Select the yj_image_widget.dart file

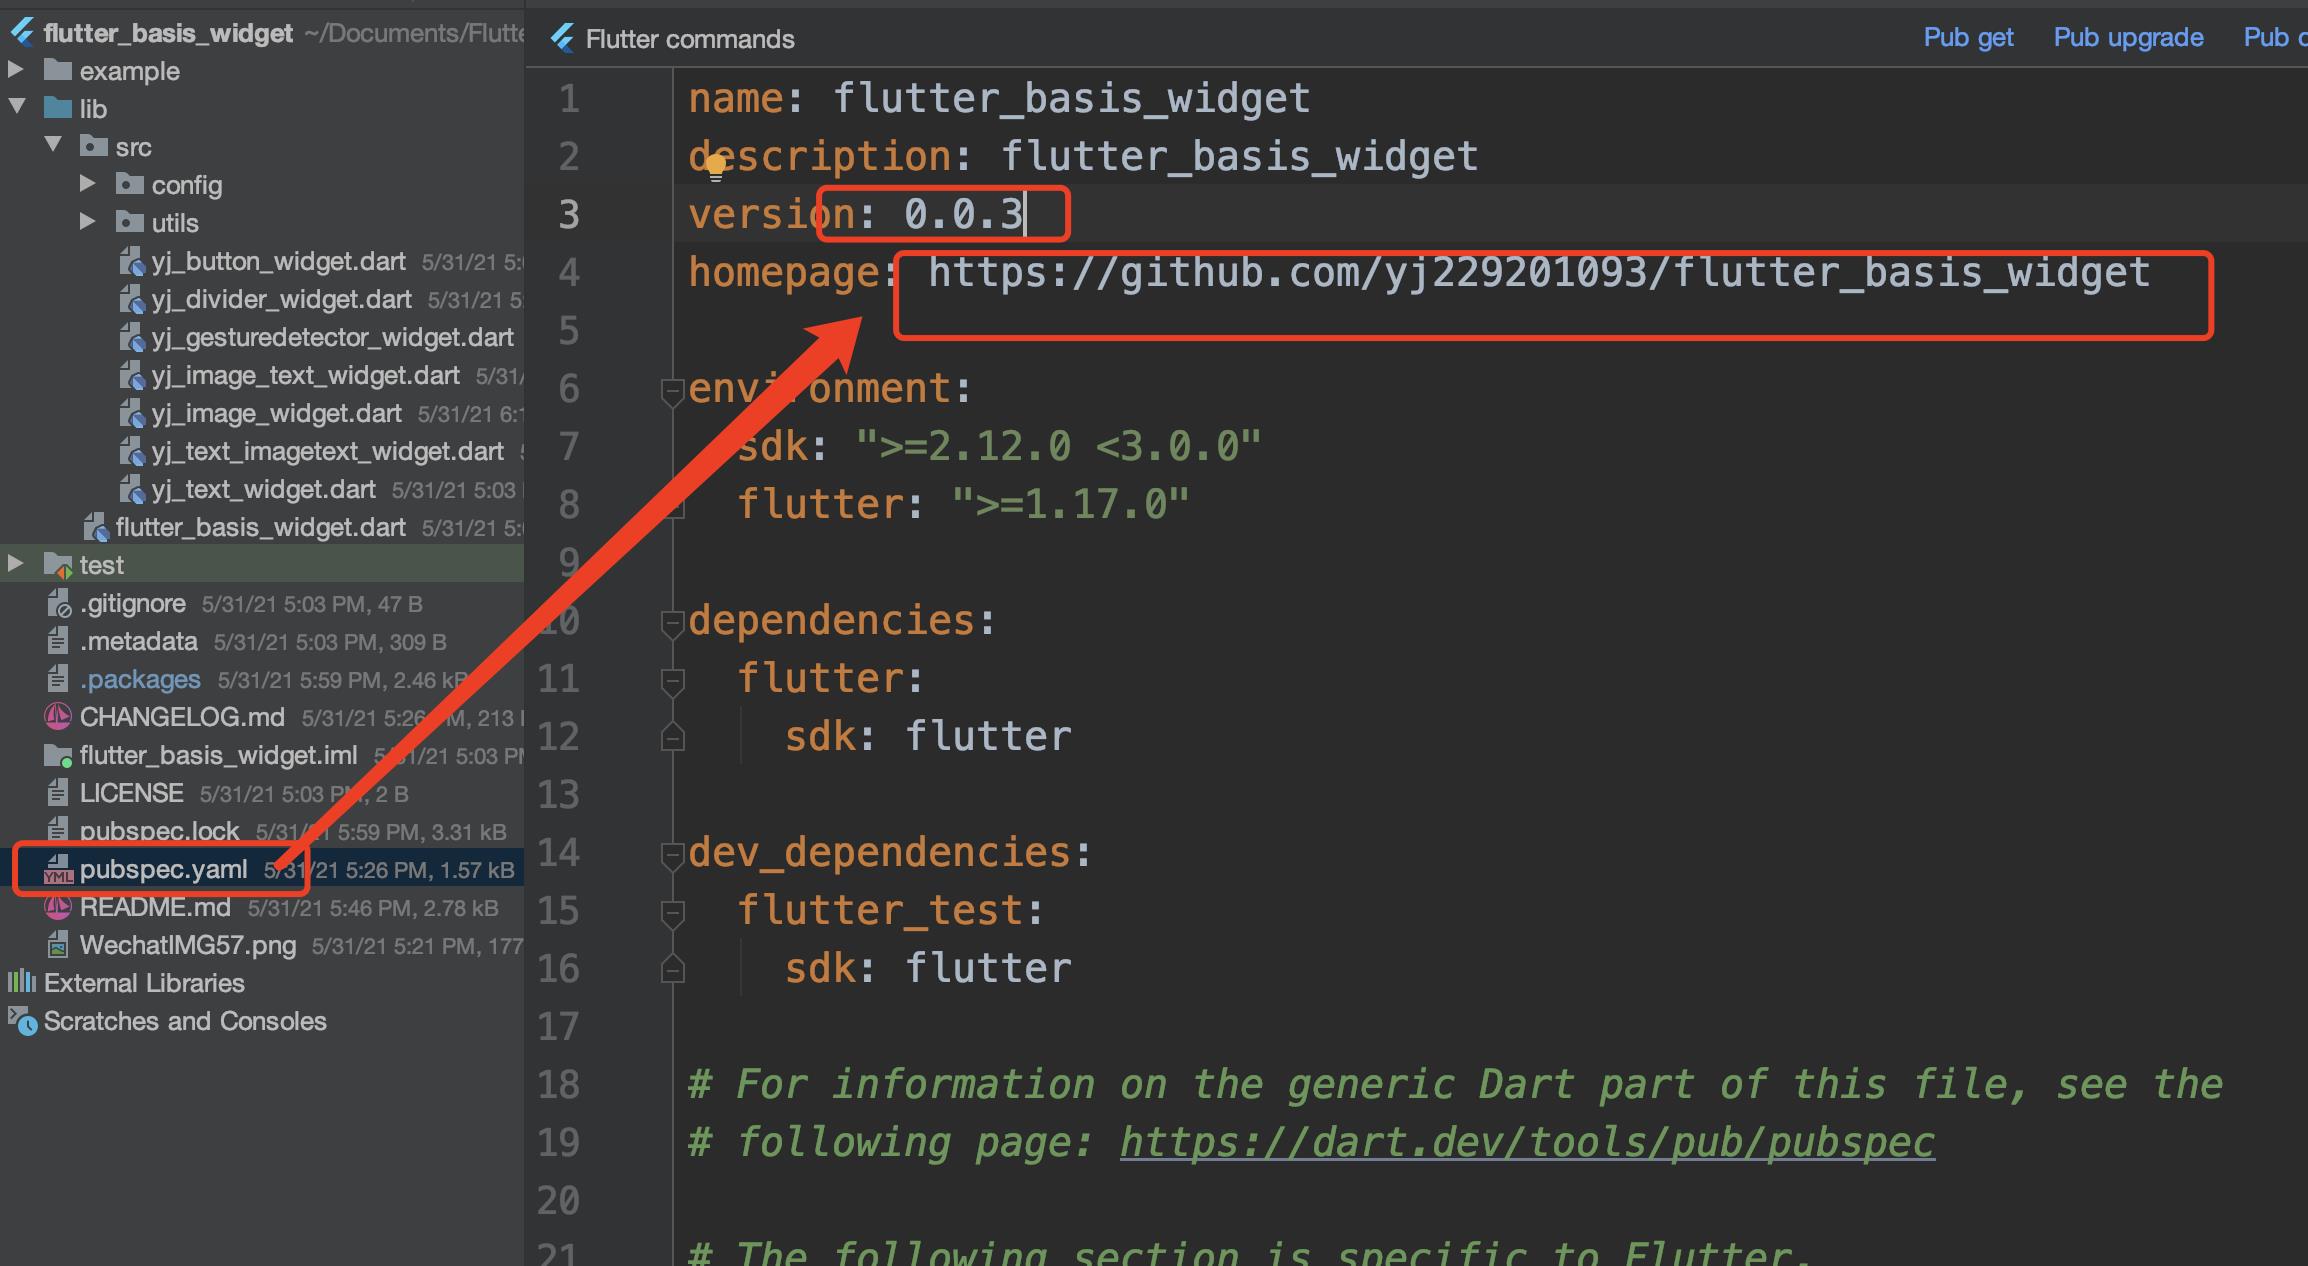[276, 414]
